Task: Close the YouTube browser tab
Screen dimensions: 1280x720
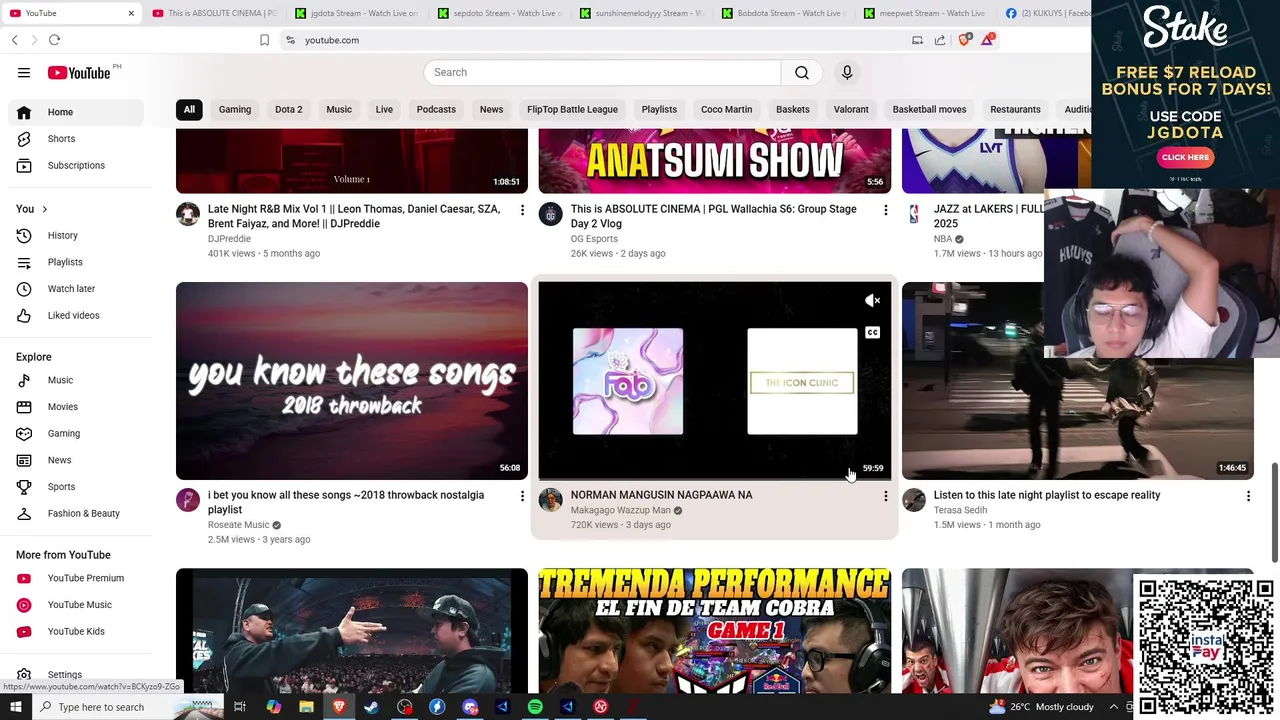Action: [131, 13]
